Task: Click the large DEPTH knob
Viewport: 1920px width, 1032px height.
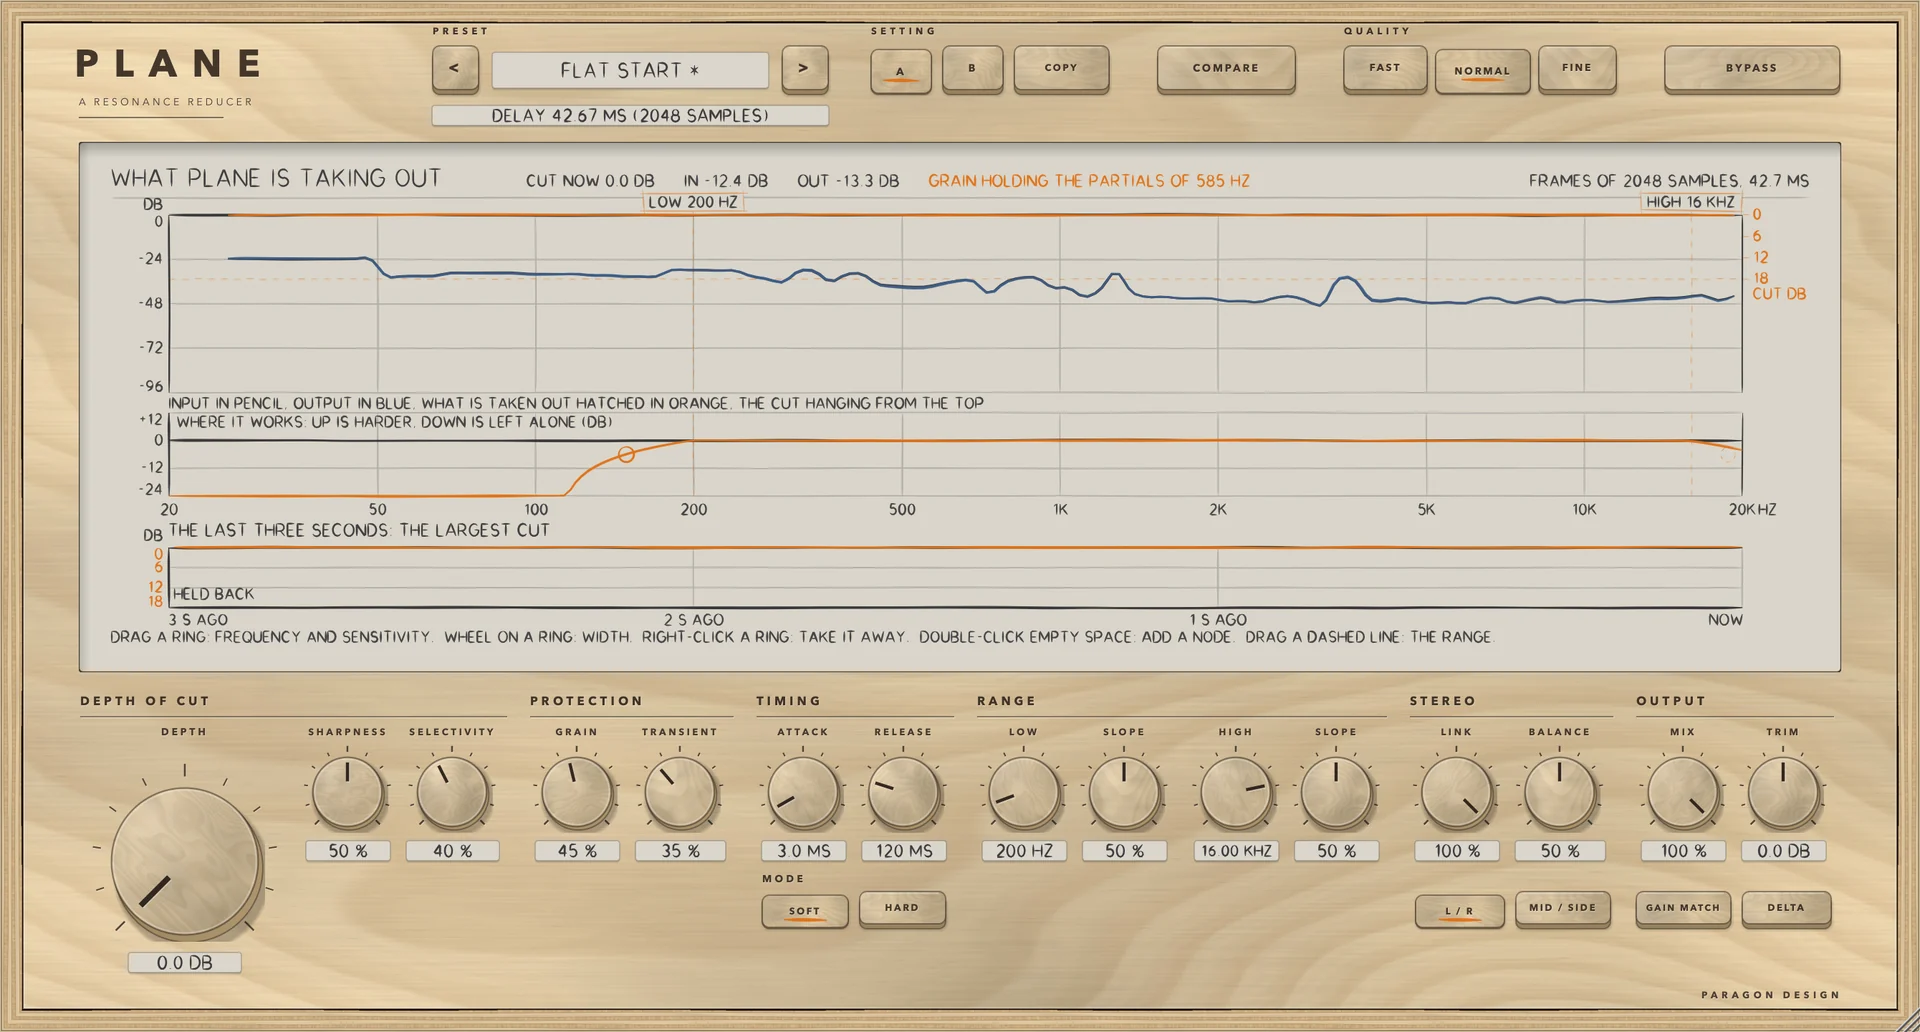Action: point(185,862)
